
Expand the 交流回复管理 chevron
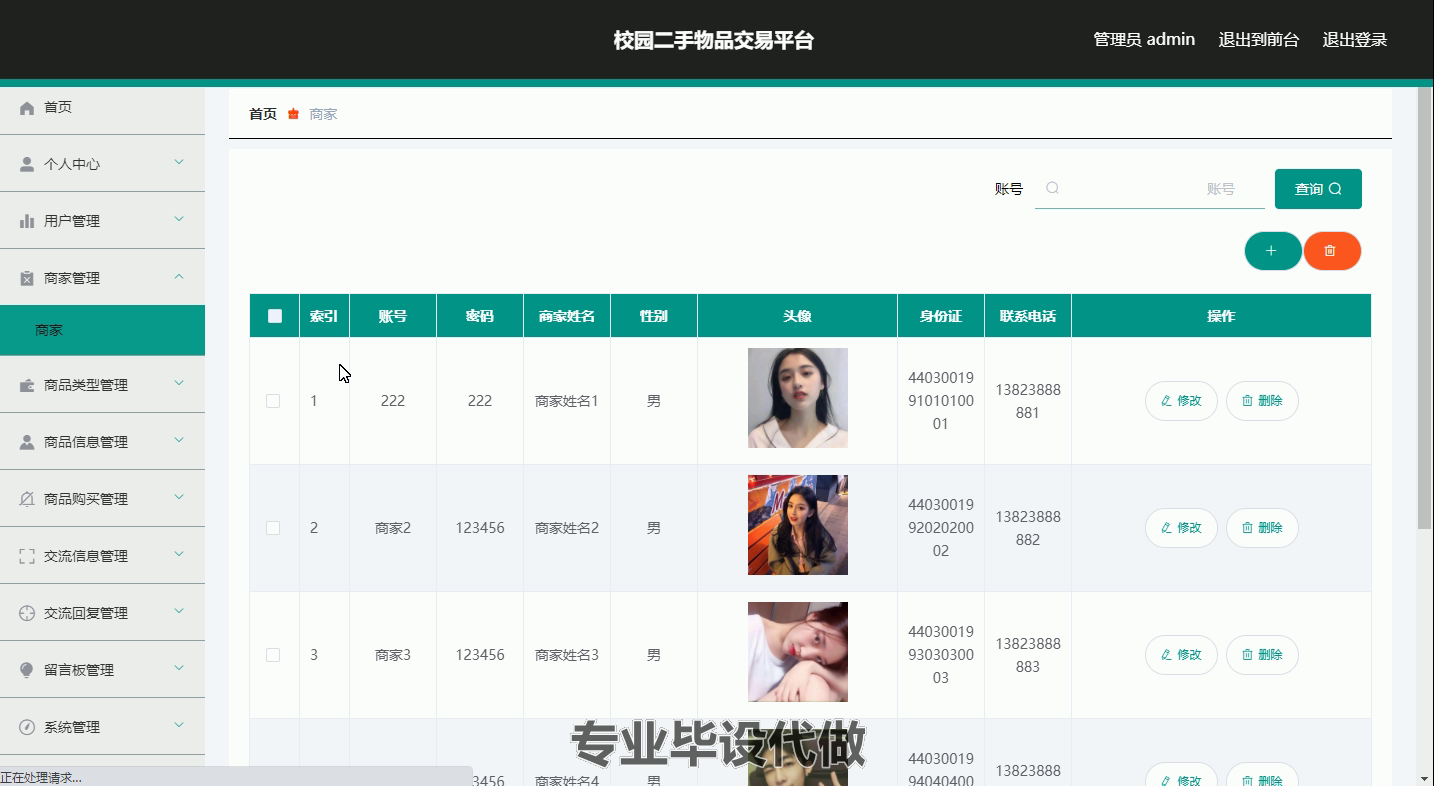(179, 611)
